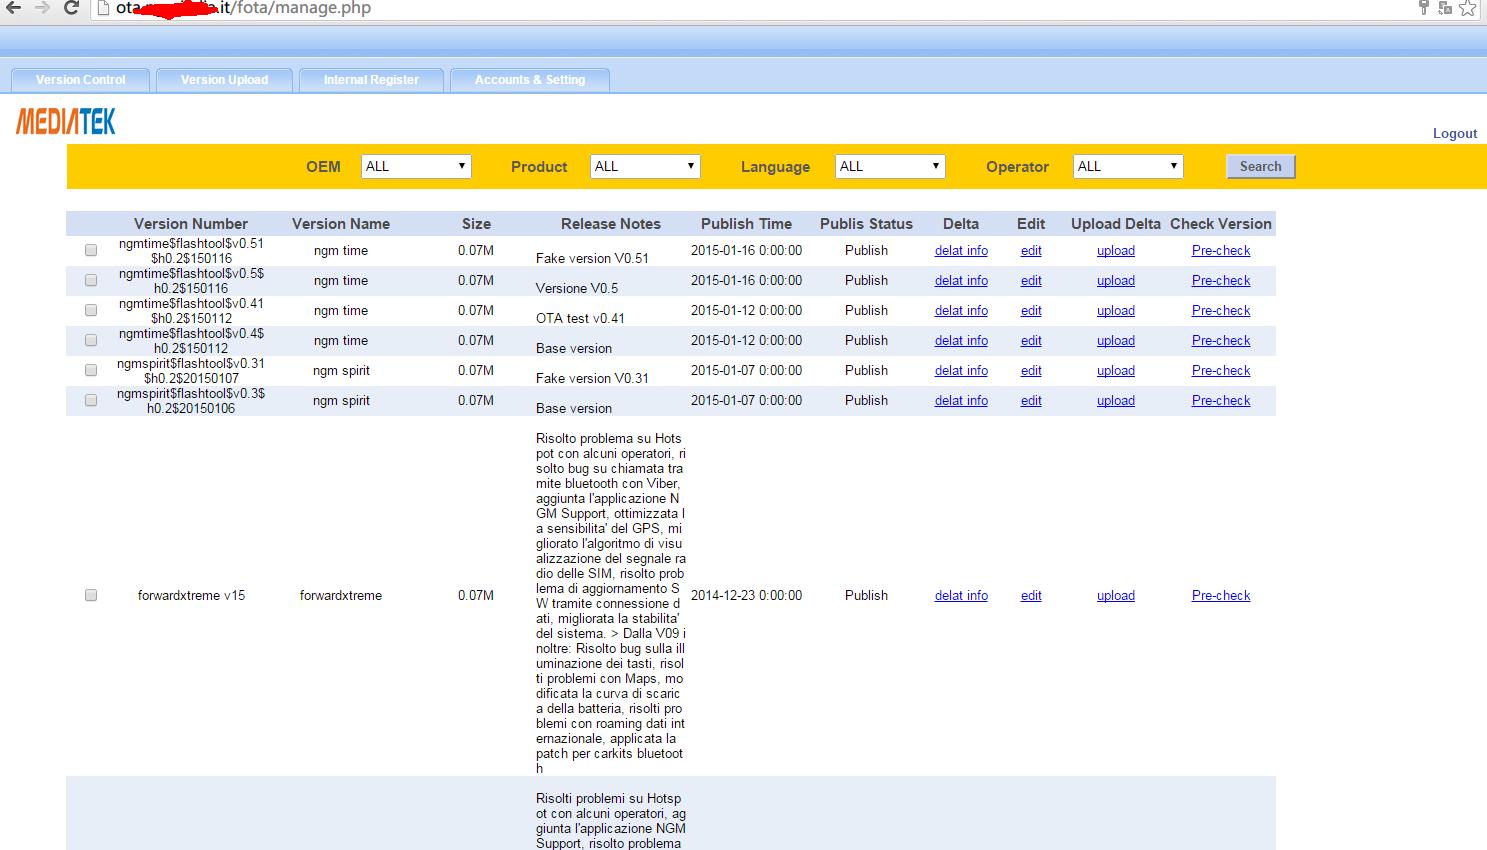Click the 'OTA test v0.41' release note text
The width and height of the screenshot is (1487, 850).
tap(580, 318)
